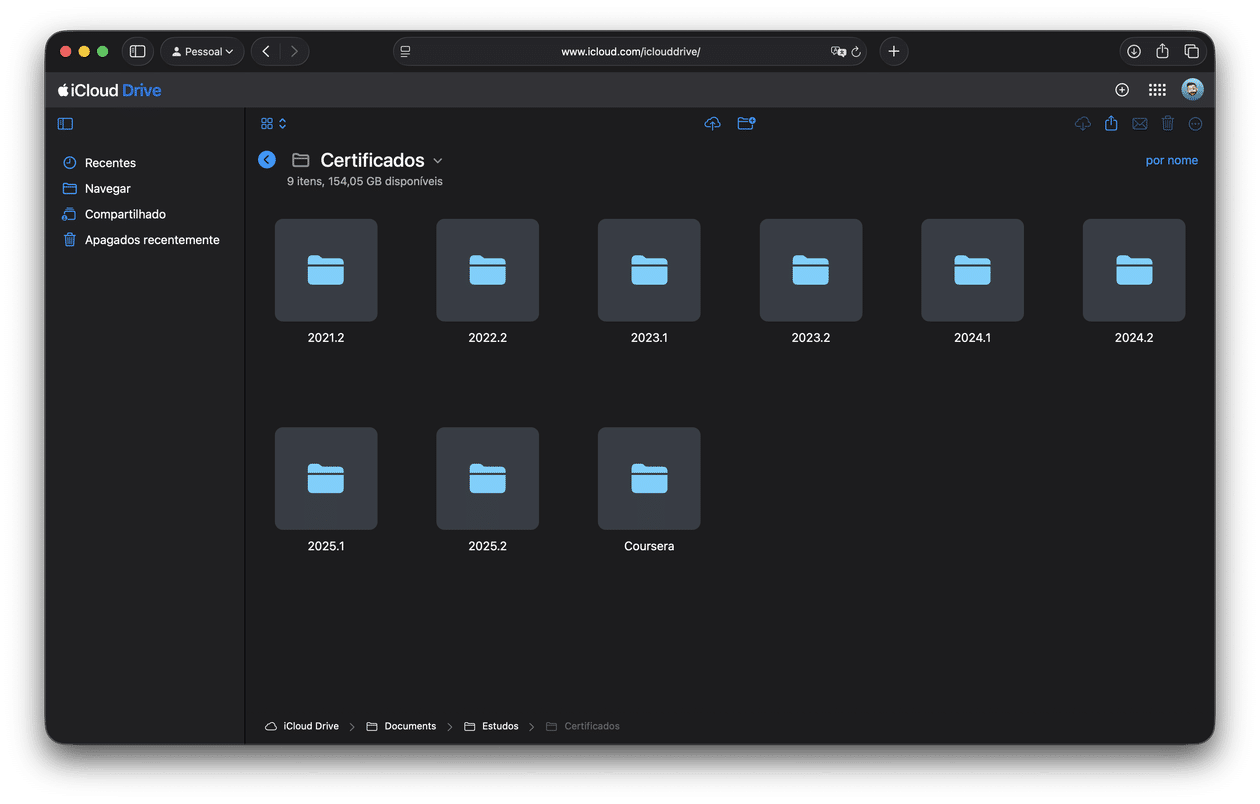Navigate to Documents in the breadcrumb
This screenshot has width=1260, height=804.
point(410,726)
